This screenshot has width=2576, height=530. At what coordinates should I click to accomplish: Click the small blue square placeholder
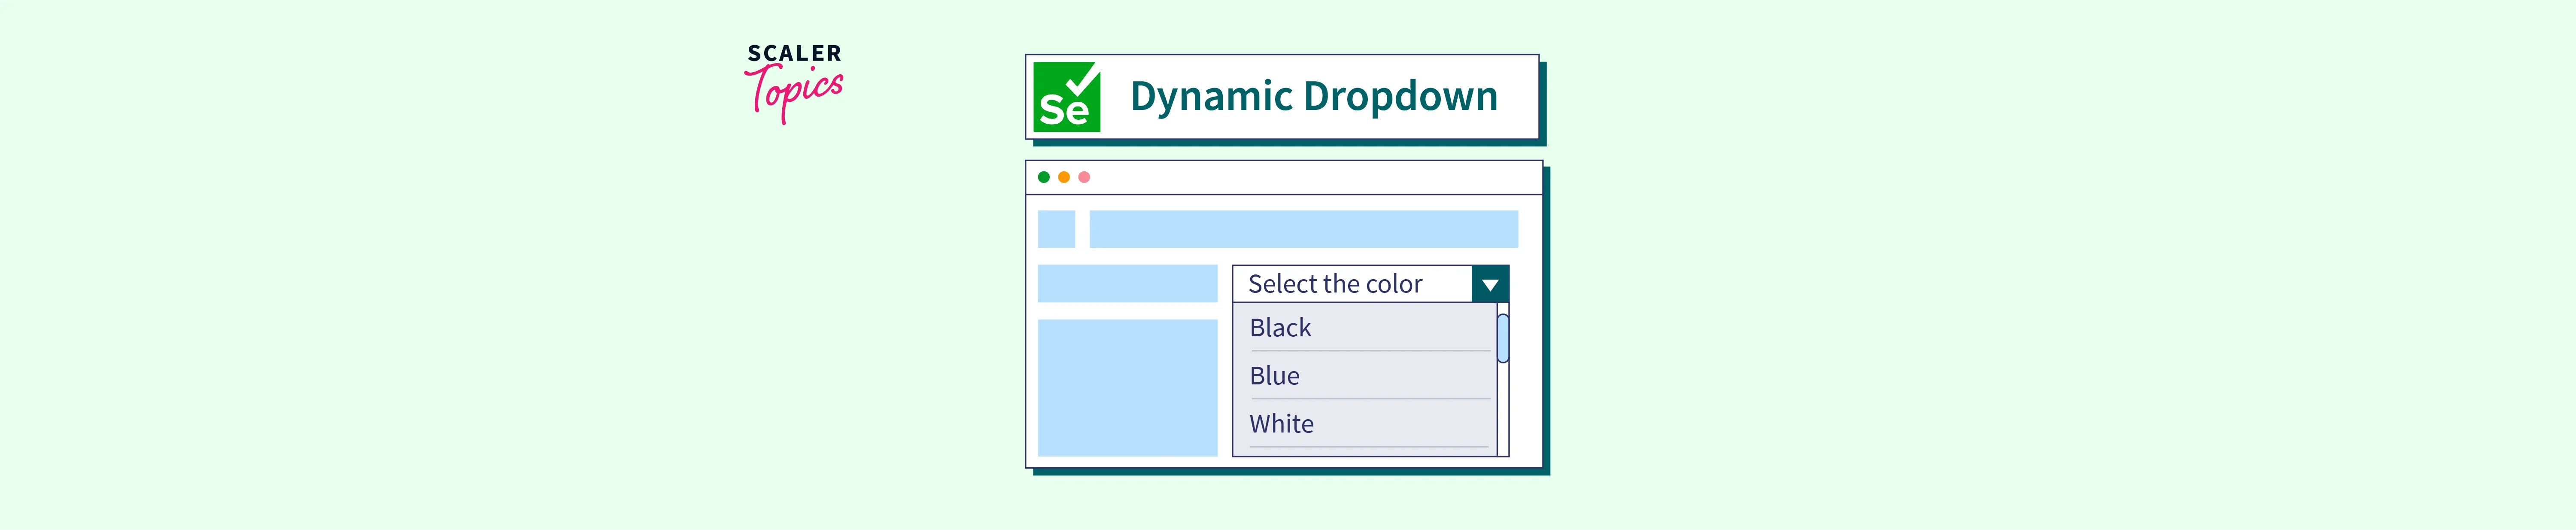pos(1056,229)
